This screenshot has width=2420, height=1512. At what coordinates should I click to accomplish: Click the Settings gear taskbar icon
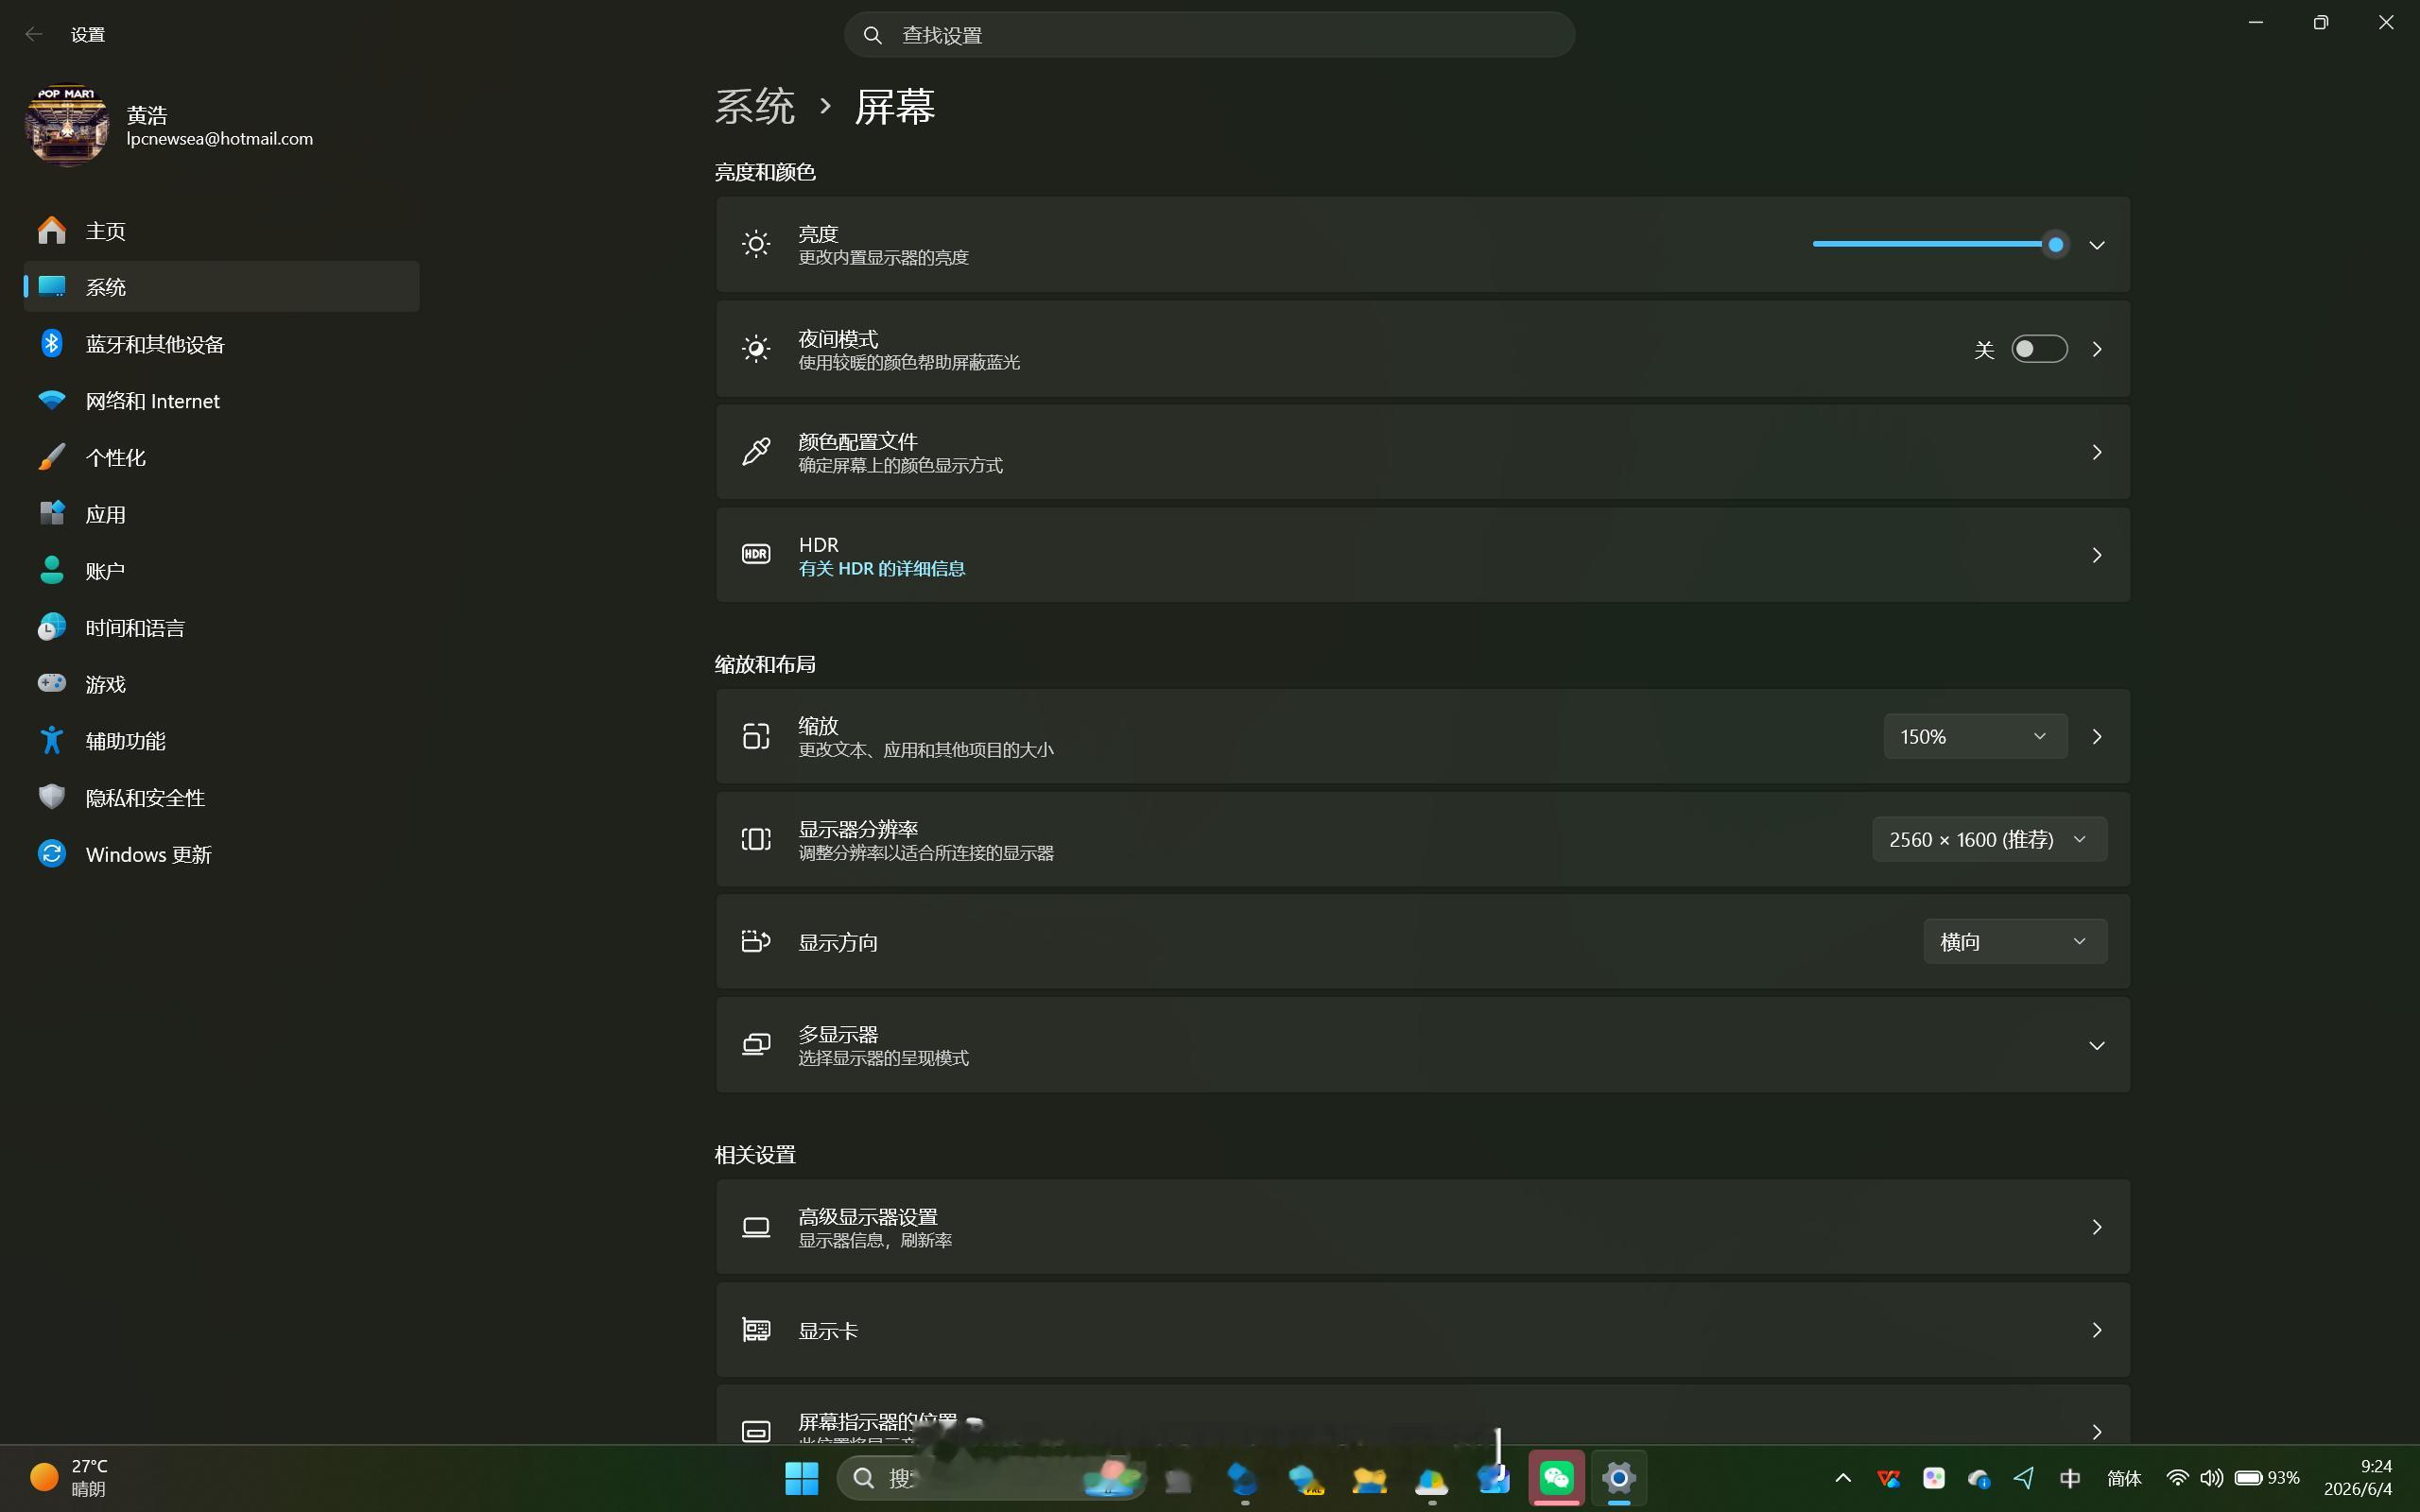[1618, 1477]
